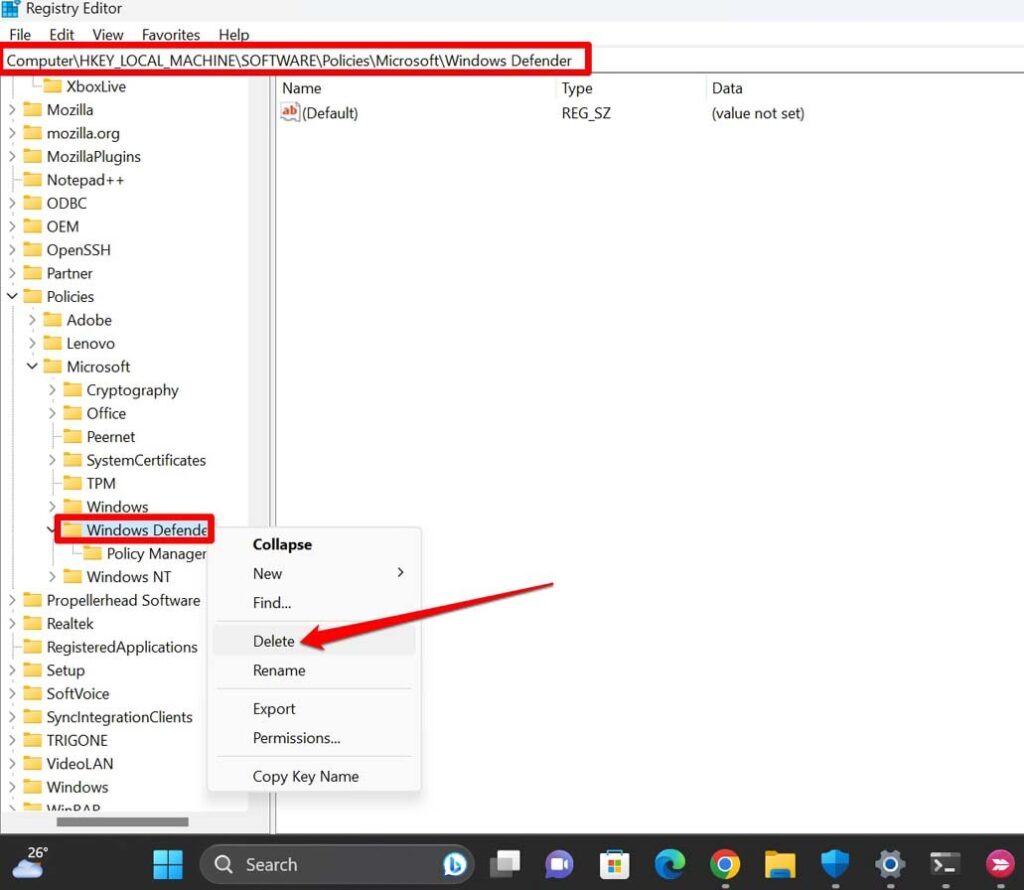This screenshot has width=1024, height=890.
Task: Collapse the Policies tree node
Action: point(12,296)
